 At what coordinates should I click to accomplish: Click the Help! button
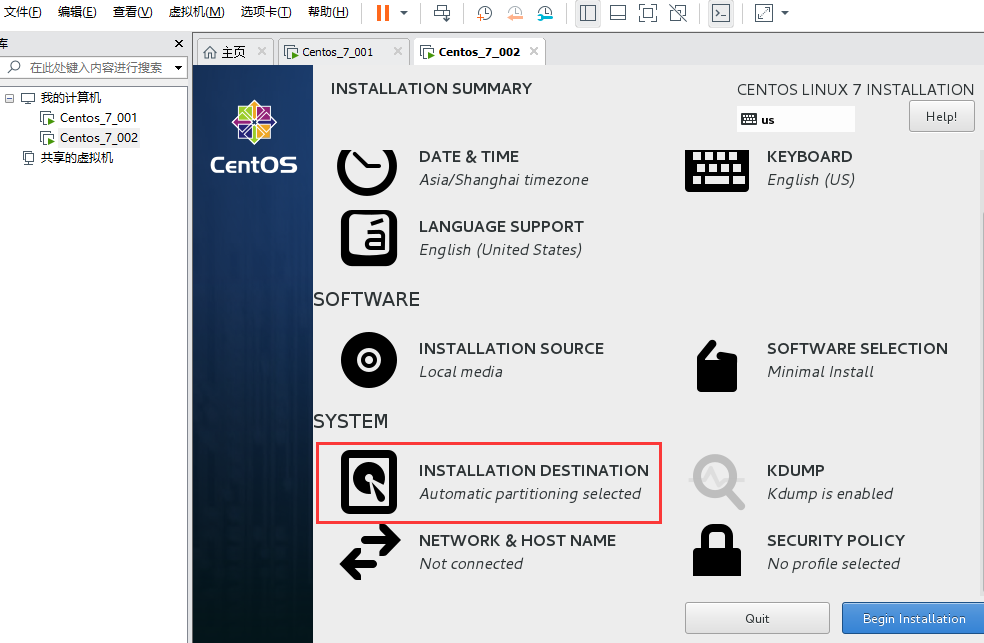pyautogui.click(x=941, y=116)
